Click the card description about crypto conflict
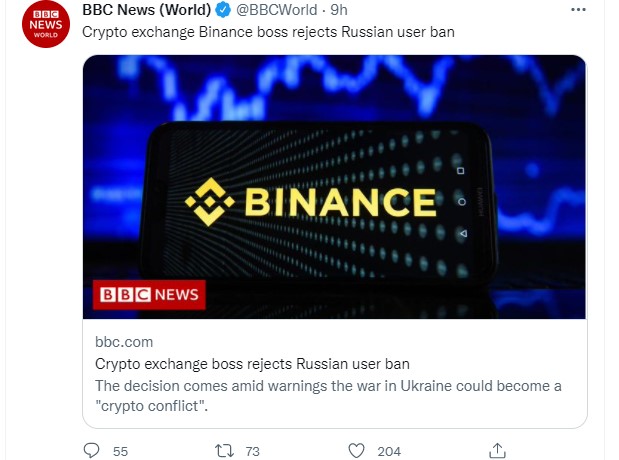This screenshot has height=460, width=619. pyautogui.click(x=328, y=396)
